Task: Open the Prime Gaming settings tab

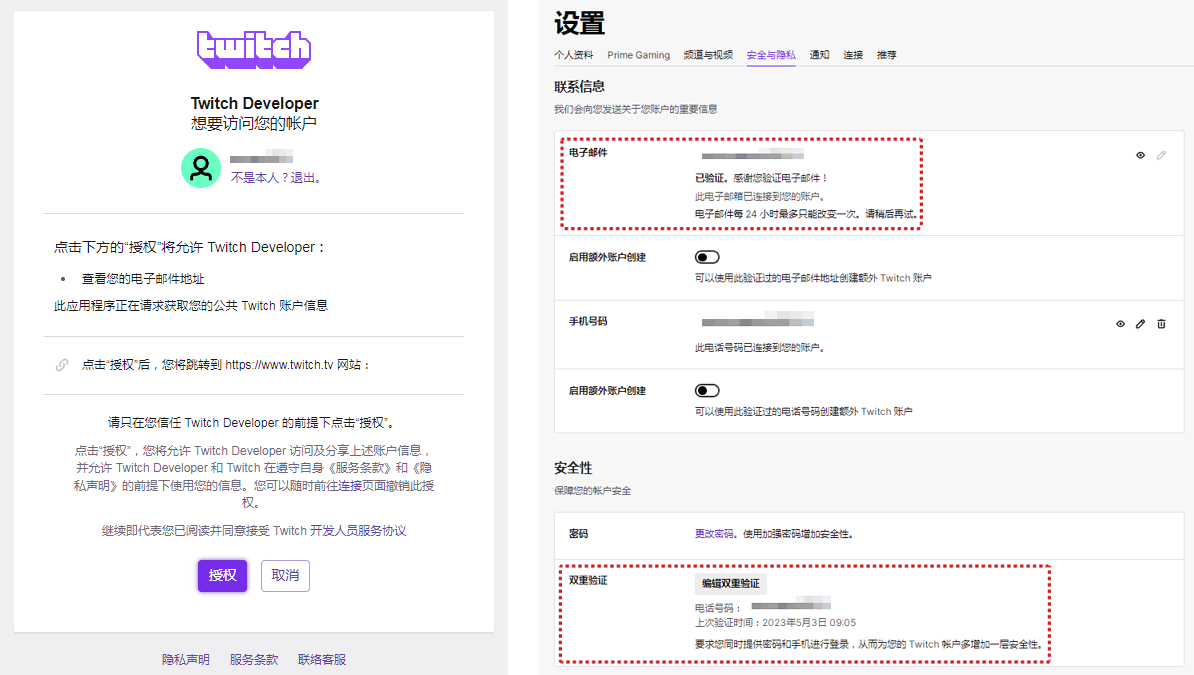Action: [x=638, y=55]
